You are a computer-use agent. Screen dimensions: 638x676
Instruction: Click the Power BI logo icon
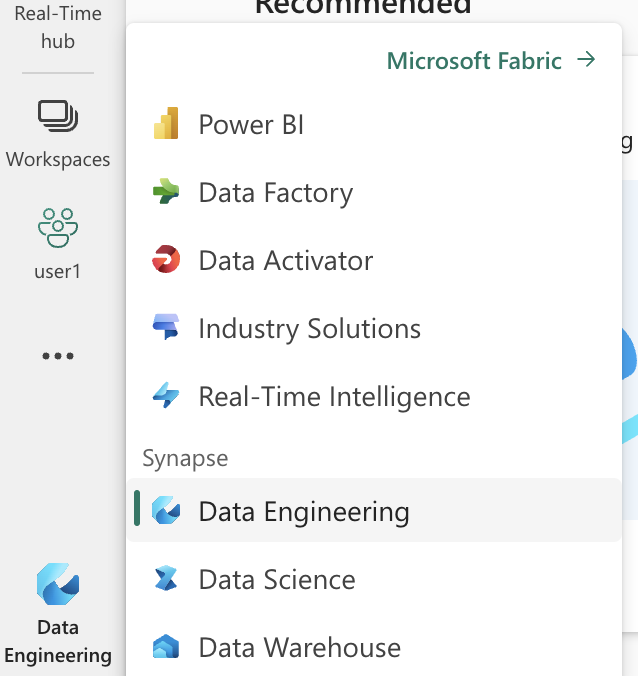[166, 123]
